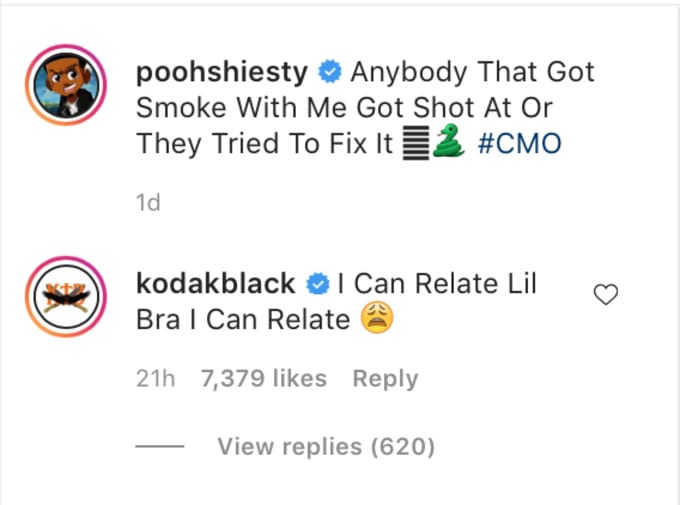Click kodakblack's blue verified badge
The image size is (680, 505).
[x=317, y=284]
